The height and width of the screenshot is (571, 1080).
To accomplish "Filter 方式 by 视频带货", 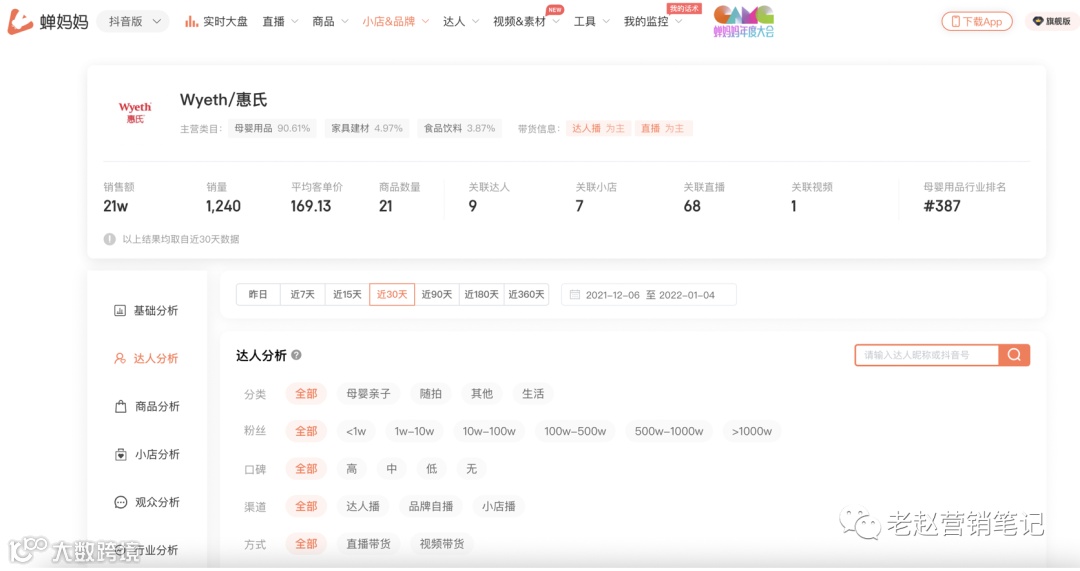I will click(442, 544).
